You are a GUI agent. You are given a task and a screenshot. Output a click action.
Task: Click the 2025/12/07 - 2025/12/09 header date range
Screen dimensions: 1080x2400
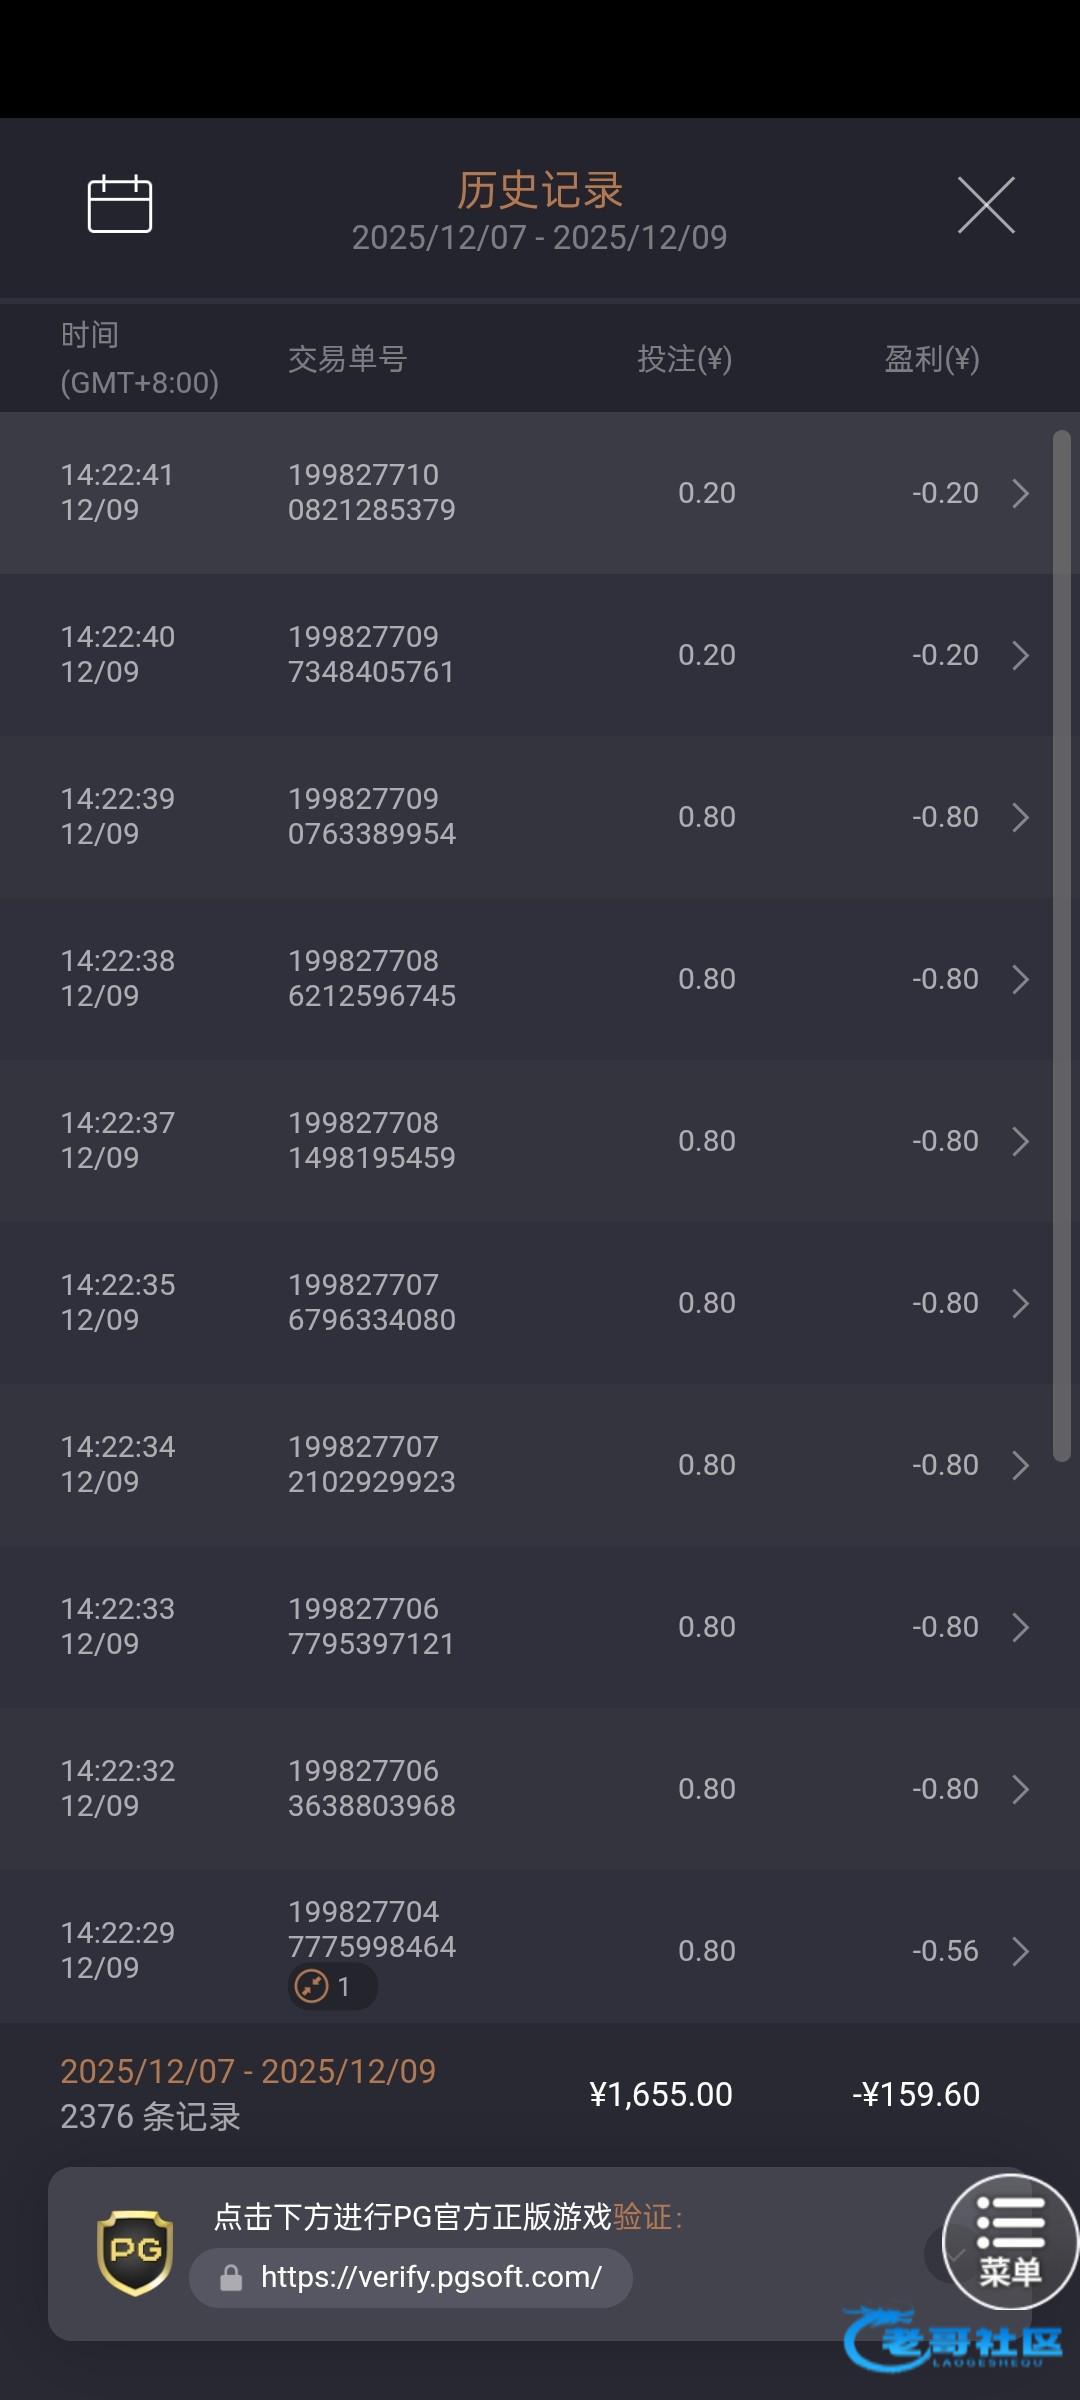point(539,238)
